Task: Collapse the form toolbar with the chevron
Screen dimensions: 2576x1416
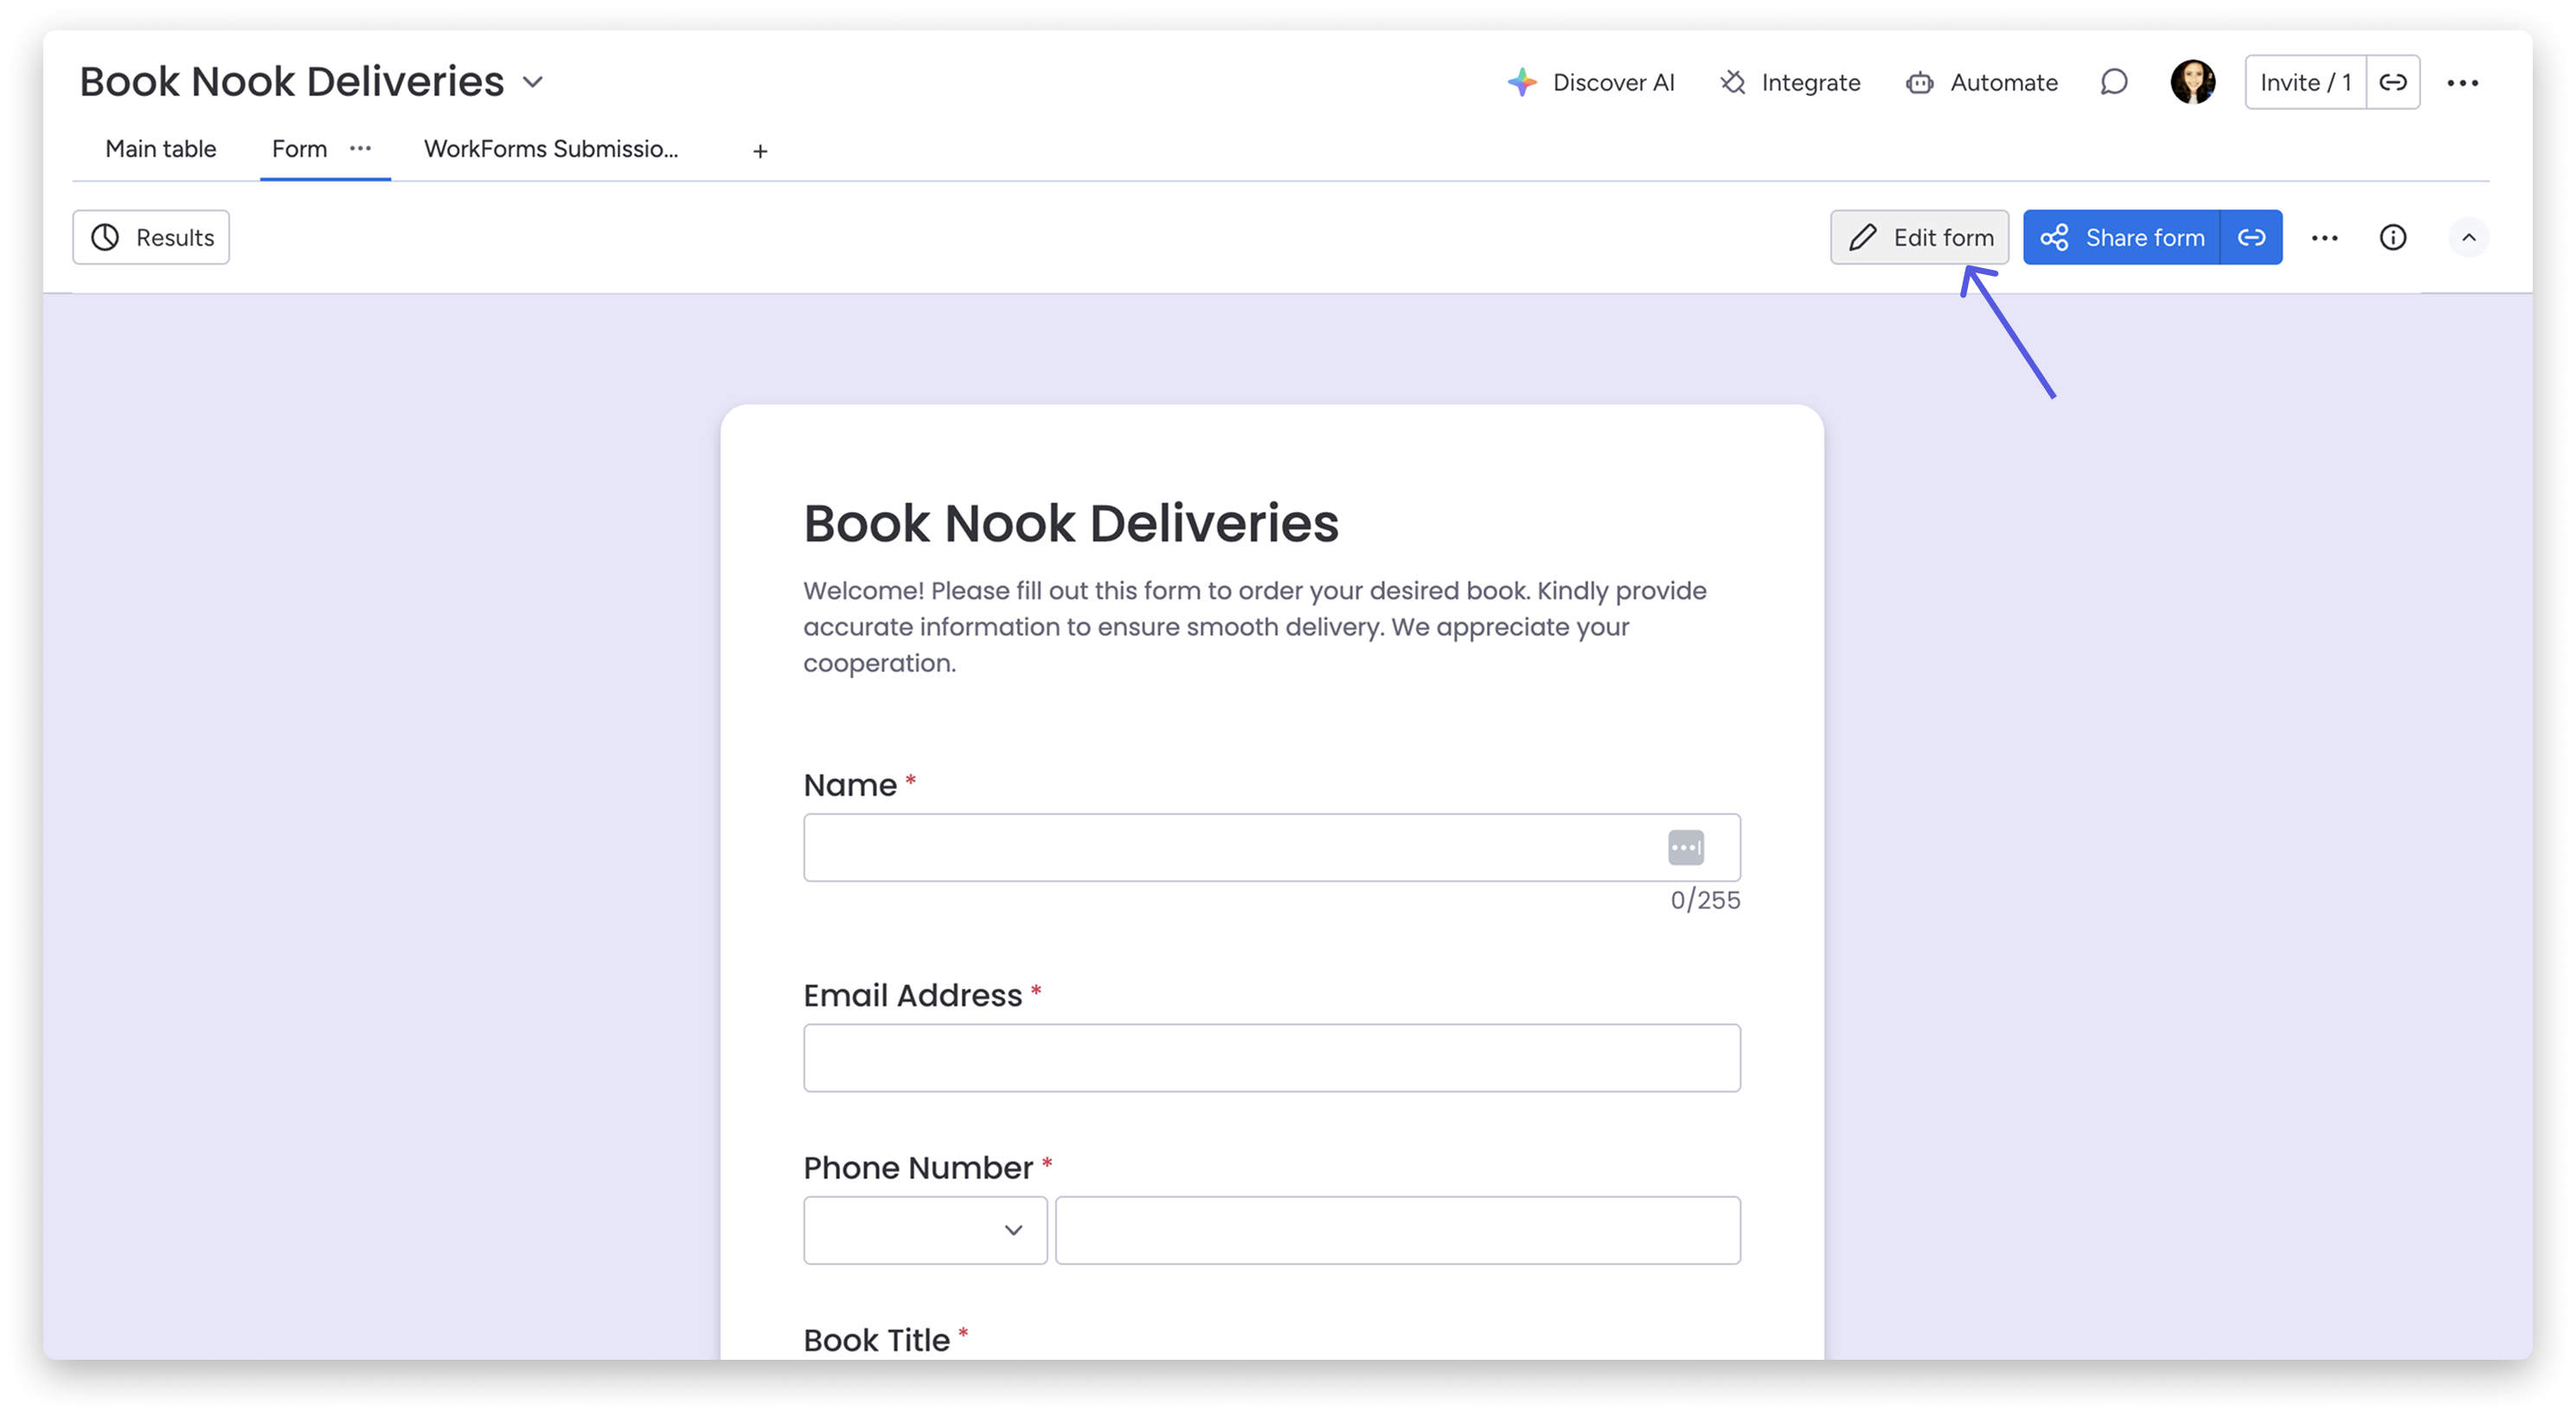Action: (2470, 237)
